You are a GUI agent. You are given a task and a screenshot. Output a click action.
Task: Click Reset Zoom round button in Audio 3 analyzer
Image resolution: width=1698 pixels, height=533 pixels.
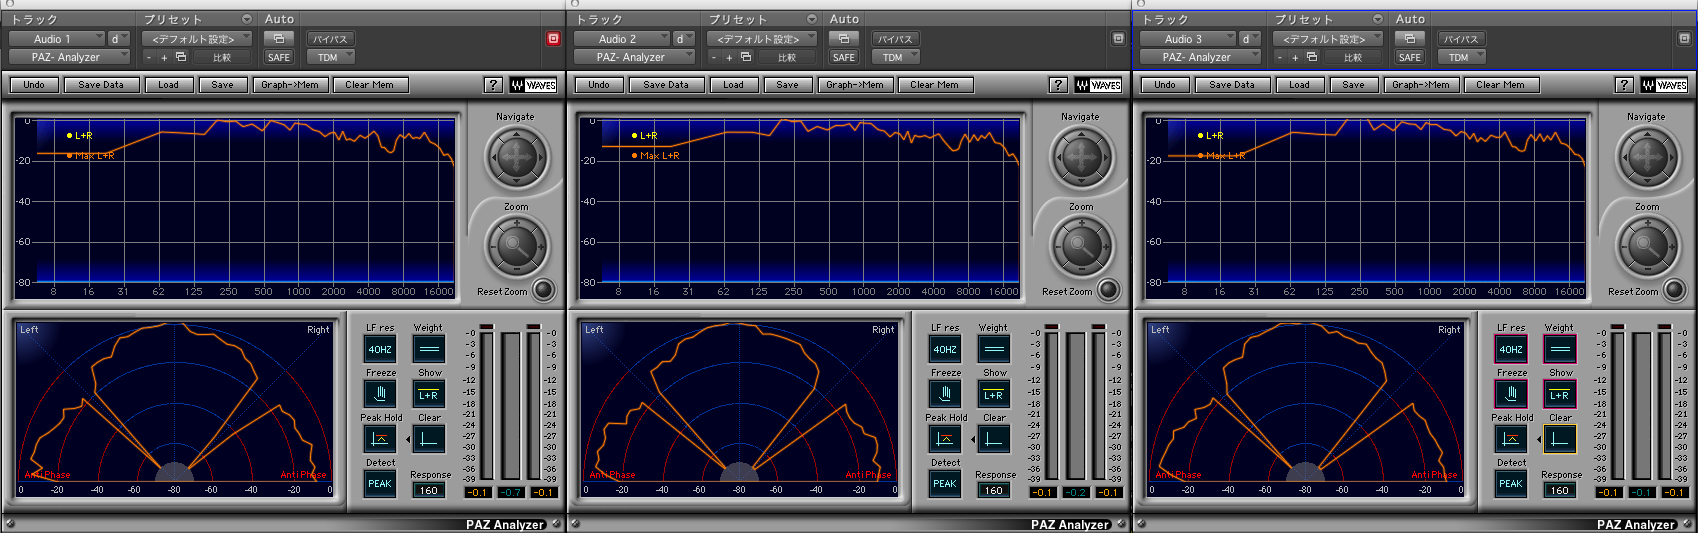point(1674,290)
